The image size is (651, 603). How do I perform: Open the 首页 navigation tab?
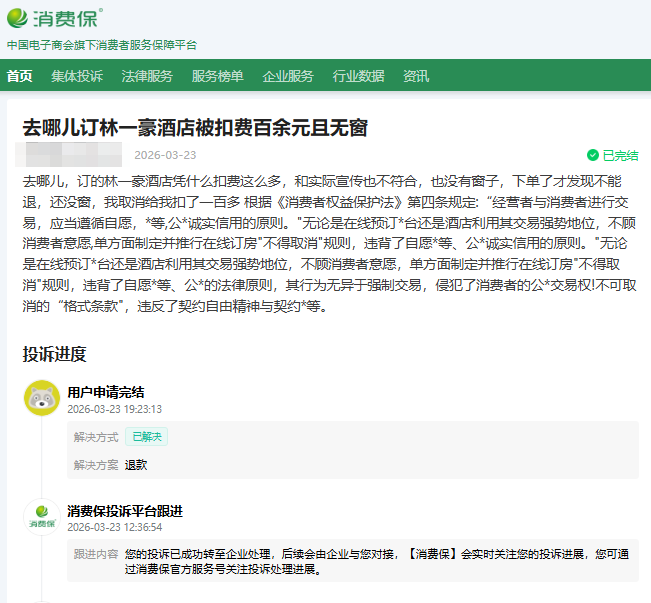(20, 76)
